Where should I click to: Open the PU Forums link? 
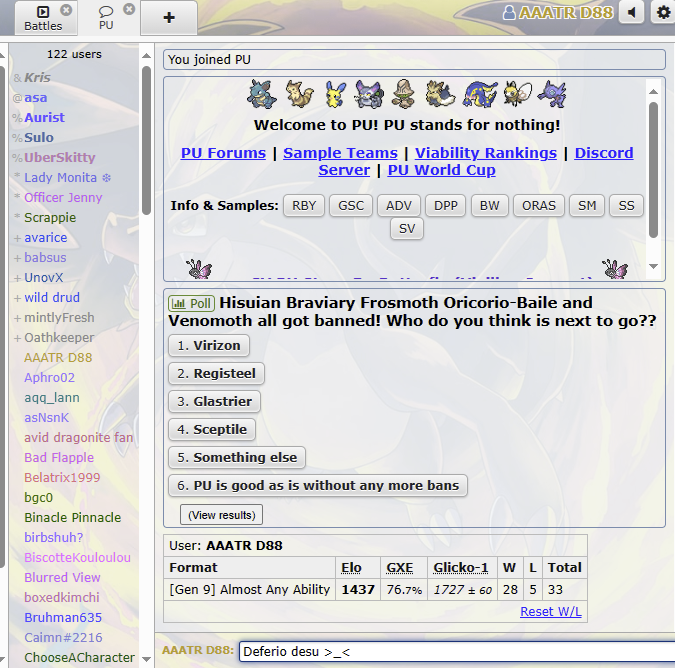click(x=223, y=153)
